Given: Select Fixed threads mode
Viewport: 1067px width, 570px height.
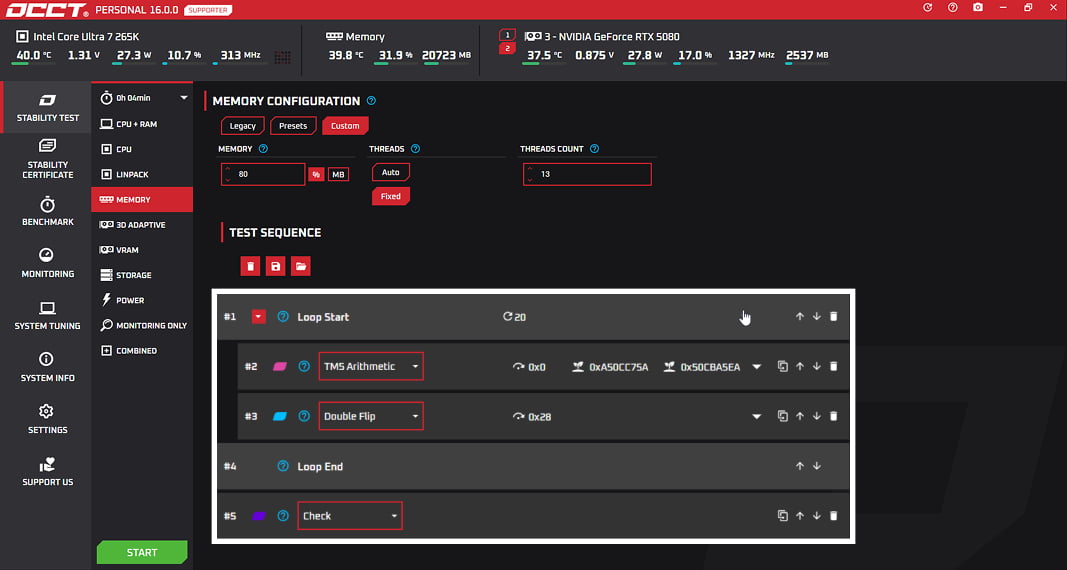Looking at the screenshot, I should [390, 196].
